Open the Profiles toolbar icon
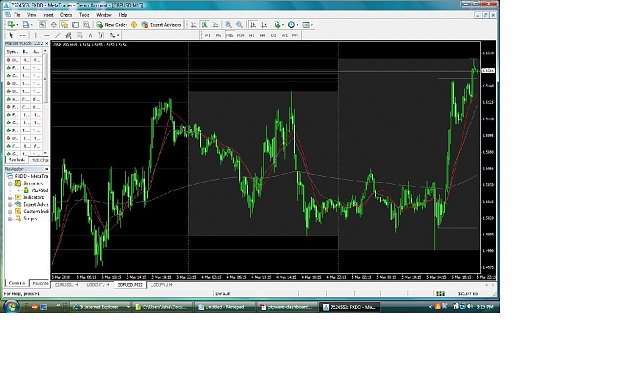Viewport: 625px width, 391px height. point(26,25)
